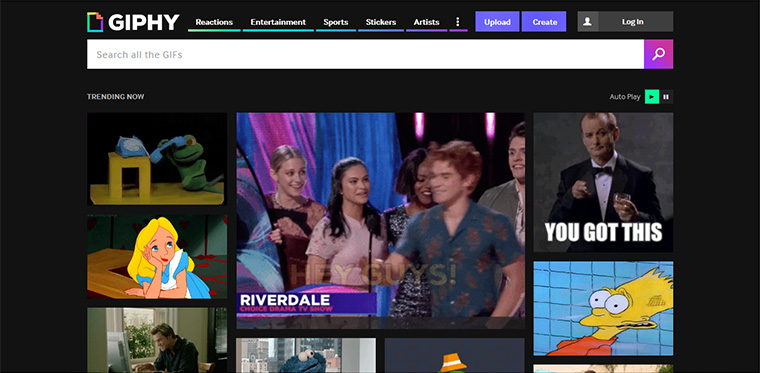Image resolution: width=760 pixels, height=373 pixels.
Task: Click the user avatar icon beside Log In
Action: (x=587, y=22)
